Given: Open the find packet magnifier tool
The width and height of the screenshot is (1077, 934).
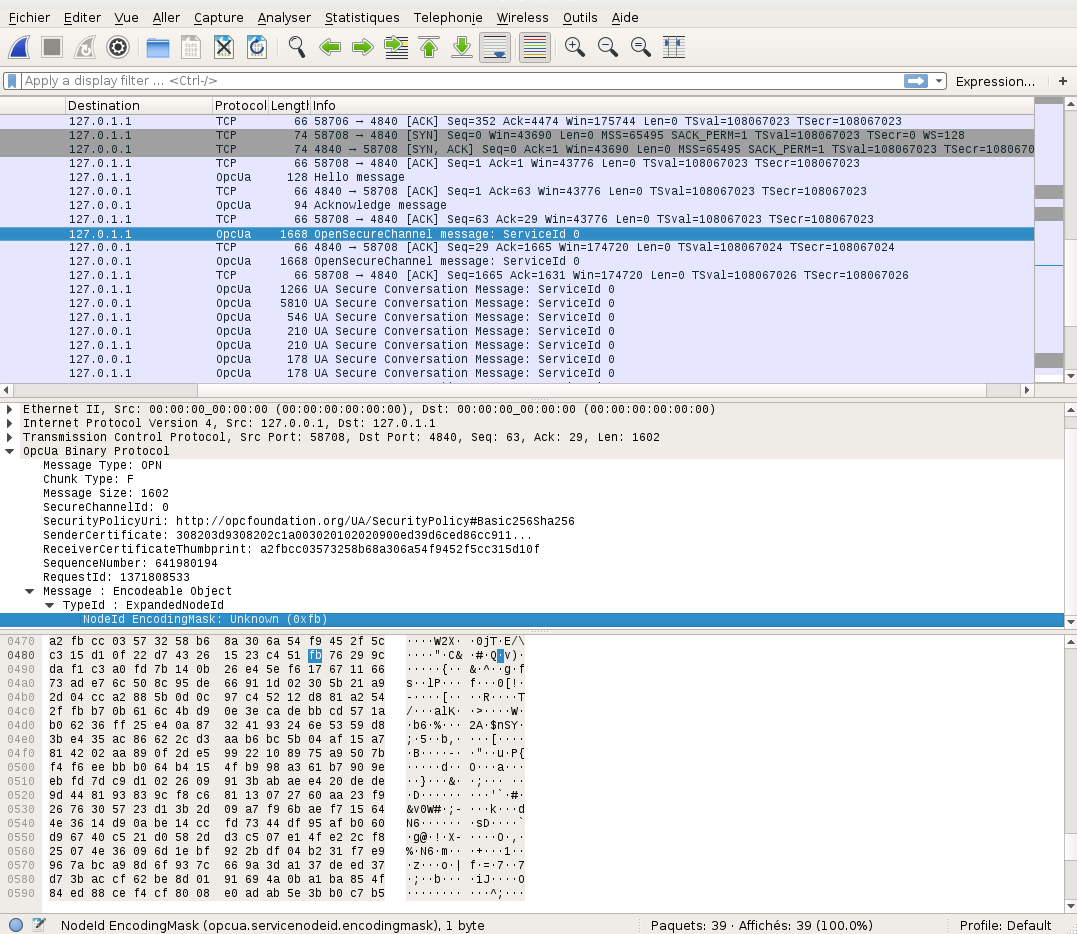Looking at the screenshot, I should (295, 47).
